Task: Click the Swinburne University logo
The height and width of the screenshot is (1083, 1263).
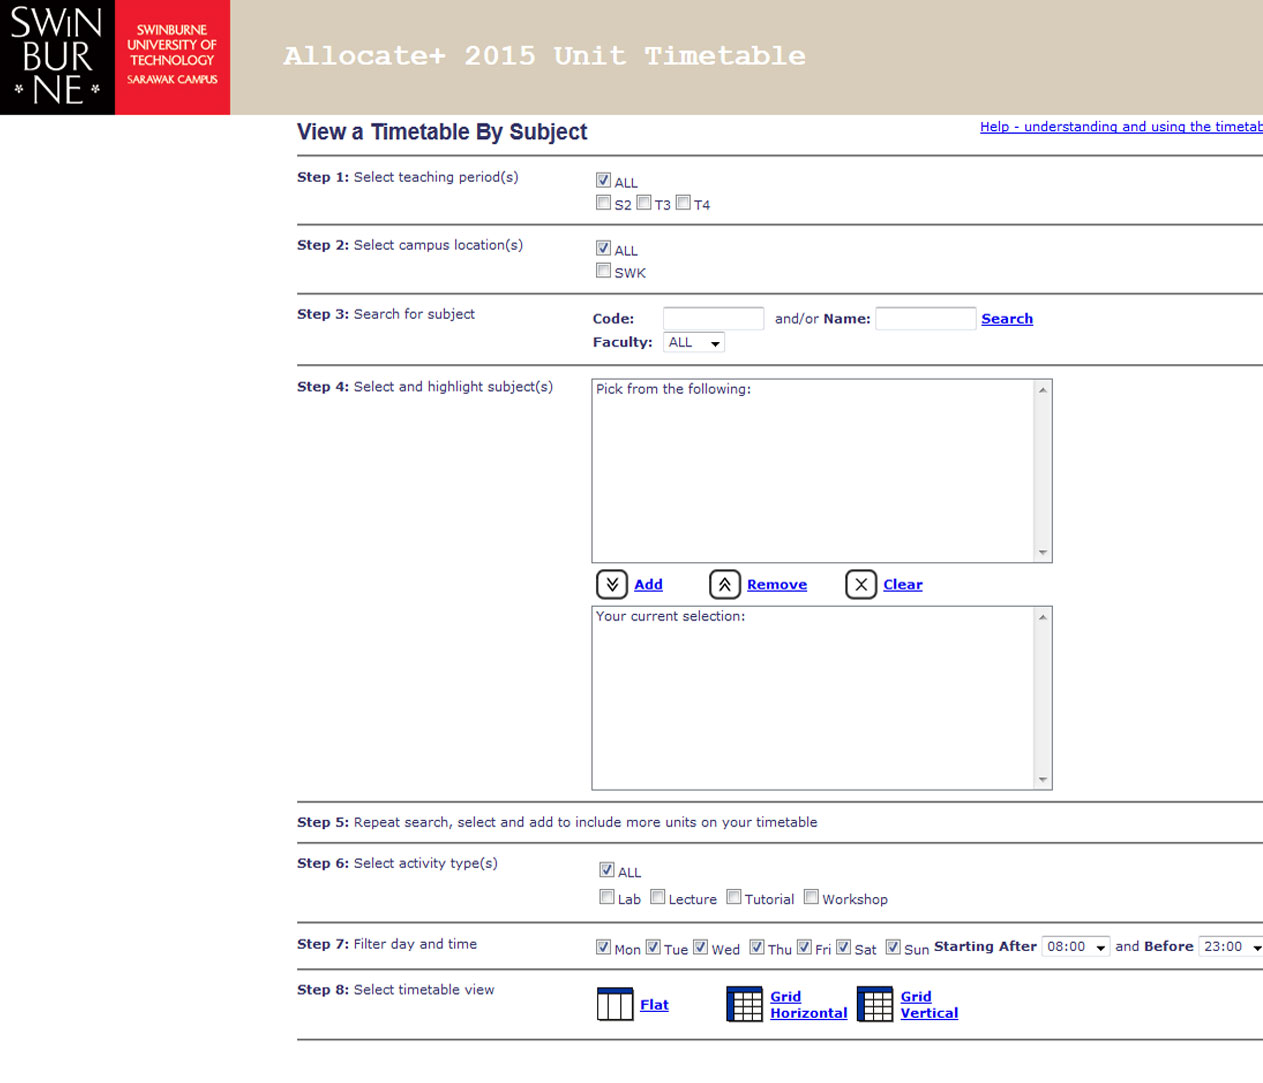Action: pos(115,57)
